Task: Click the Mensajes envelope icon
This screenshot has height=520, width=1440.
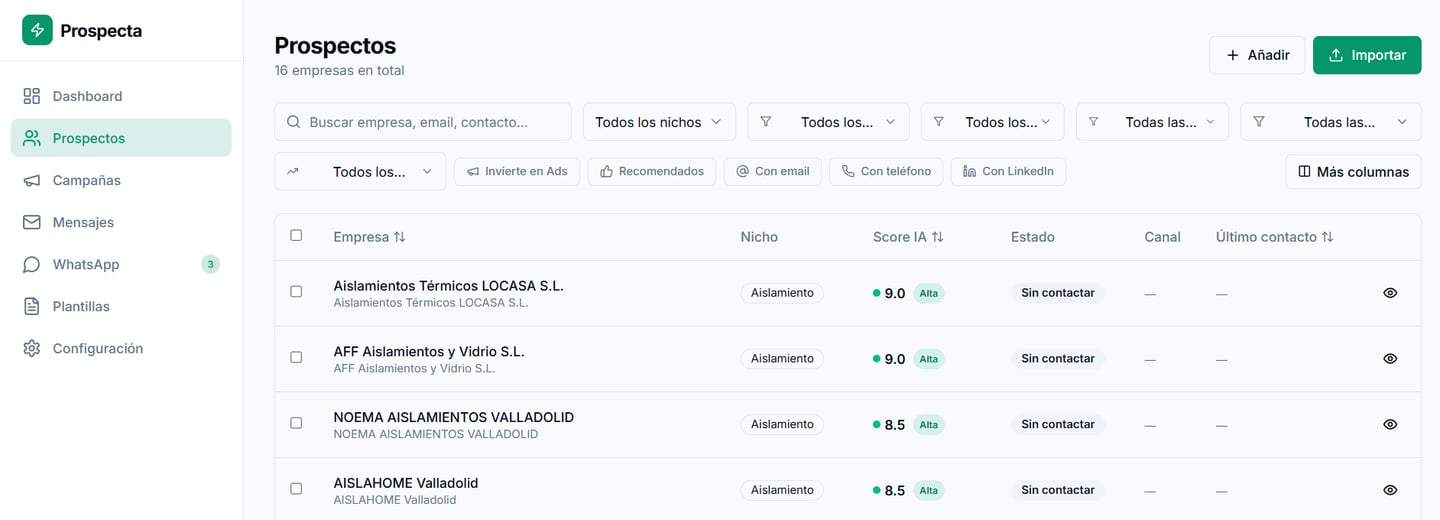Action: (x=32, y=222)
